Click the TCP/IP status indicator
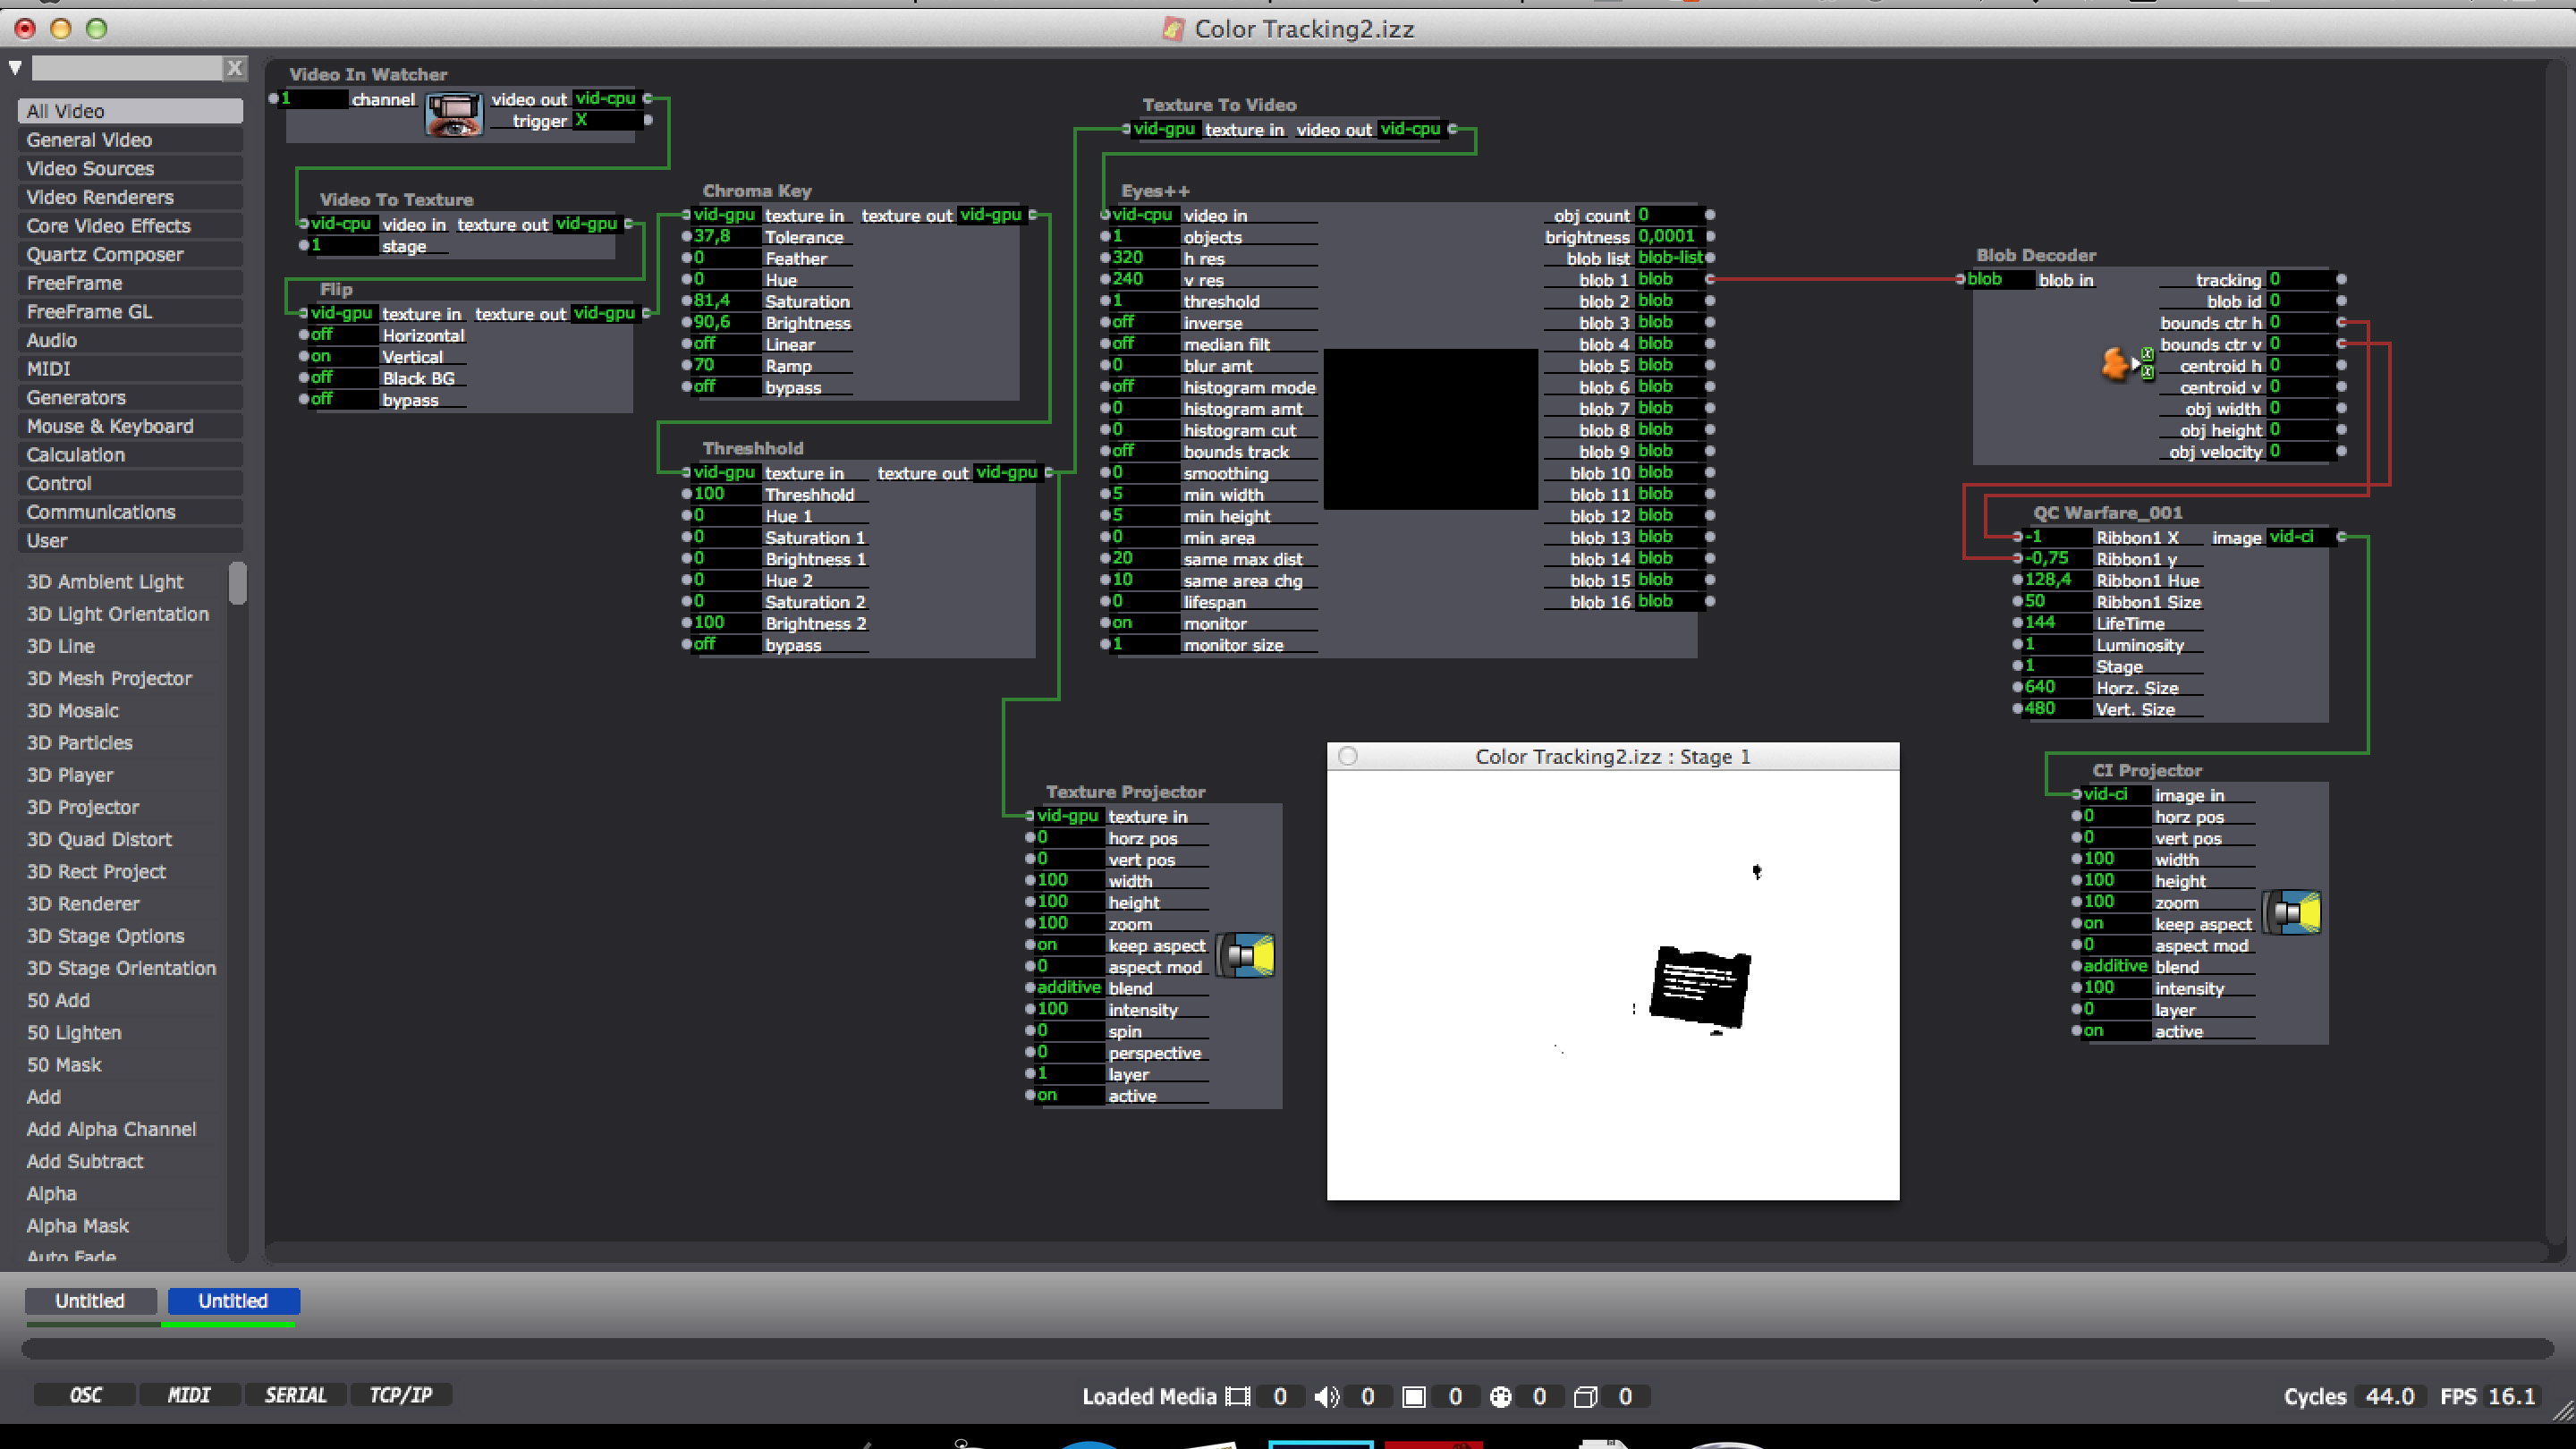Viewport: 2576px width, 1449px height. tap(401, 1395)
